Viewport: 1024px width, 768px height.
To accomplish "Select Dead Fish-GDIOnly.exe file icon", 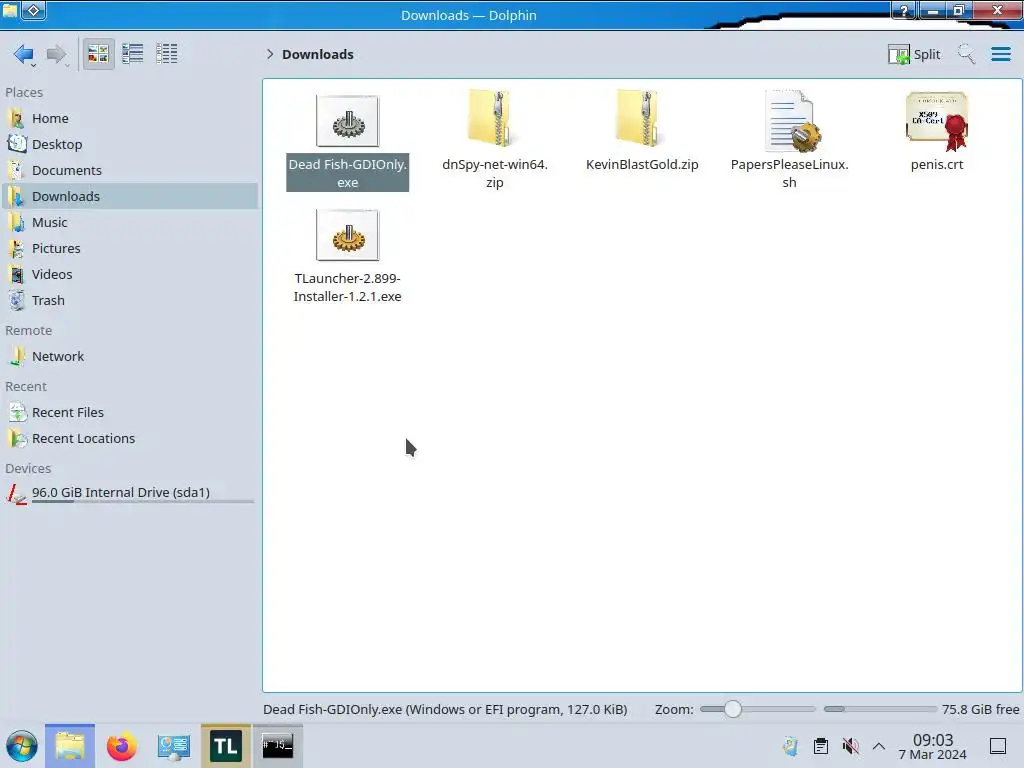I will click(x=347, y=121).
